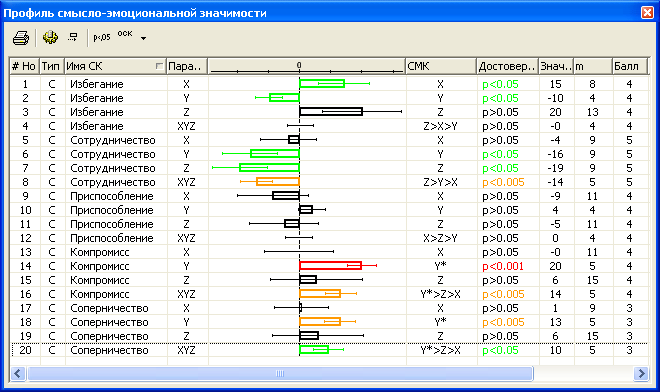This screenshot has height=392, width=660.
Task: Click the 'Достовер..' column header
Action: coord(507,66)
